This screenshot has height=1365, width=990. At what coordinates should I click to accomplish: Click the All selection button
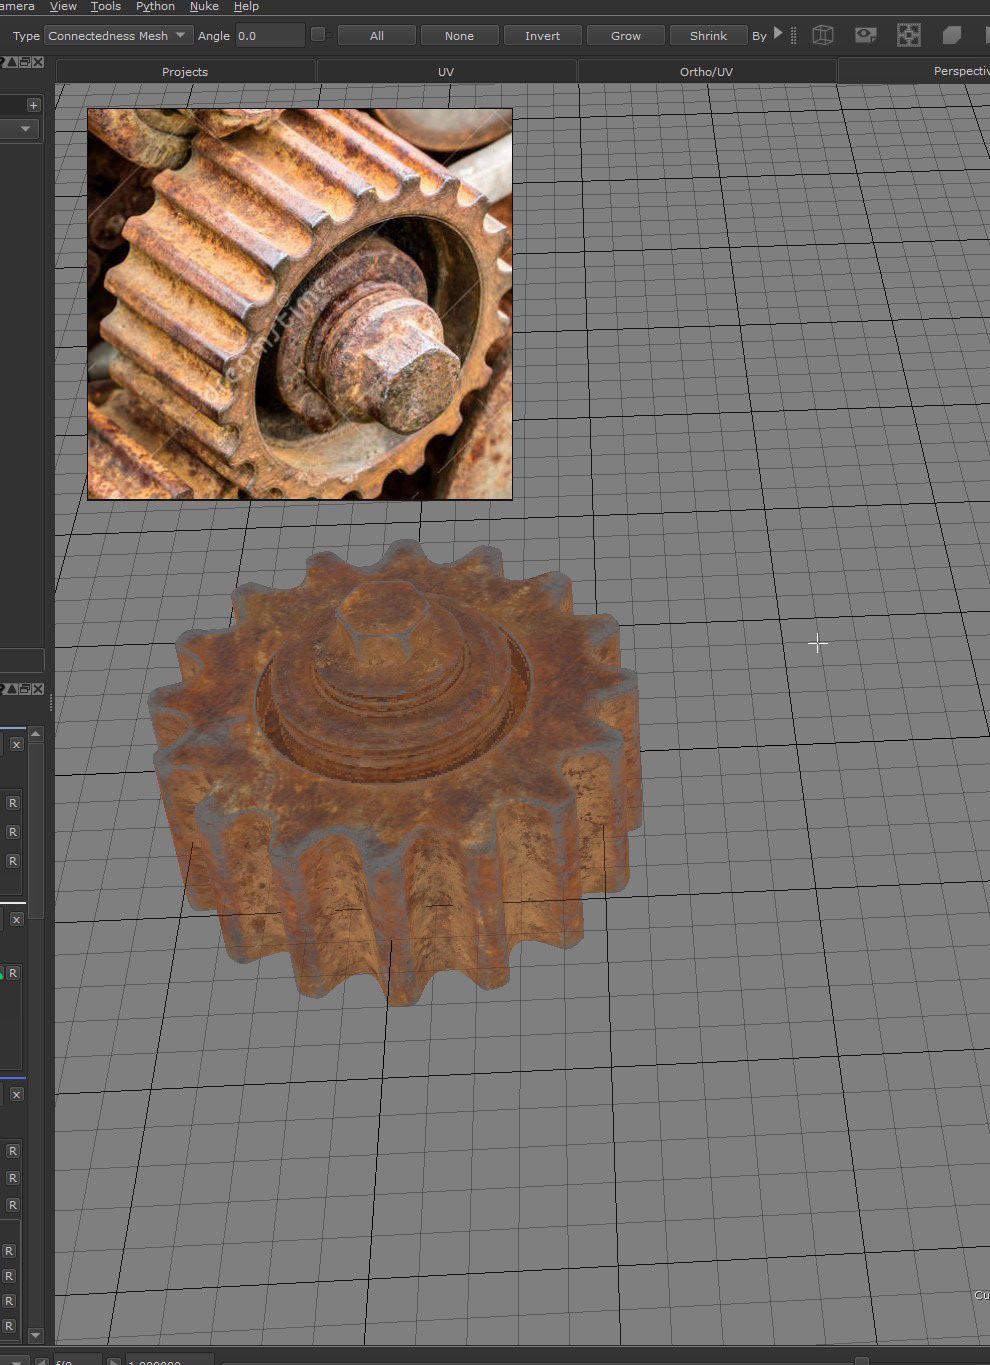pyautogui.click(x=377, y=35)
